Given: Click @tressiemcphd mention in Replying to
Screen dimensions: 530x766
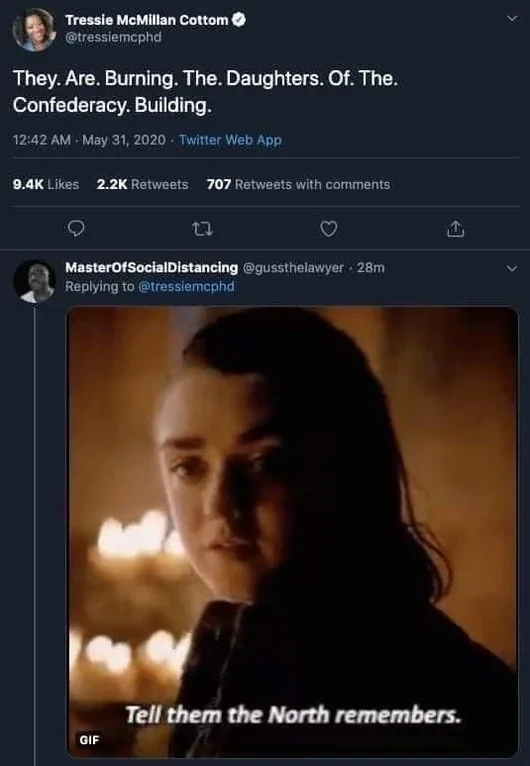Looking at the screenshot, I should point(186,286).
